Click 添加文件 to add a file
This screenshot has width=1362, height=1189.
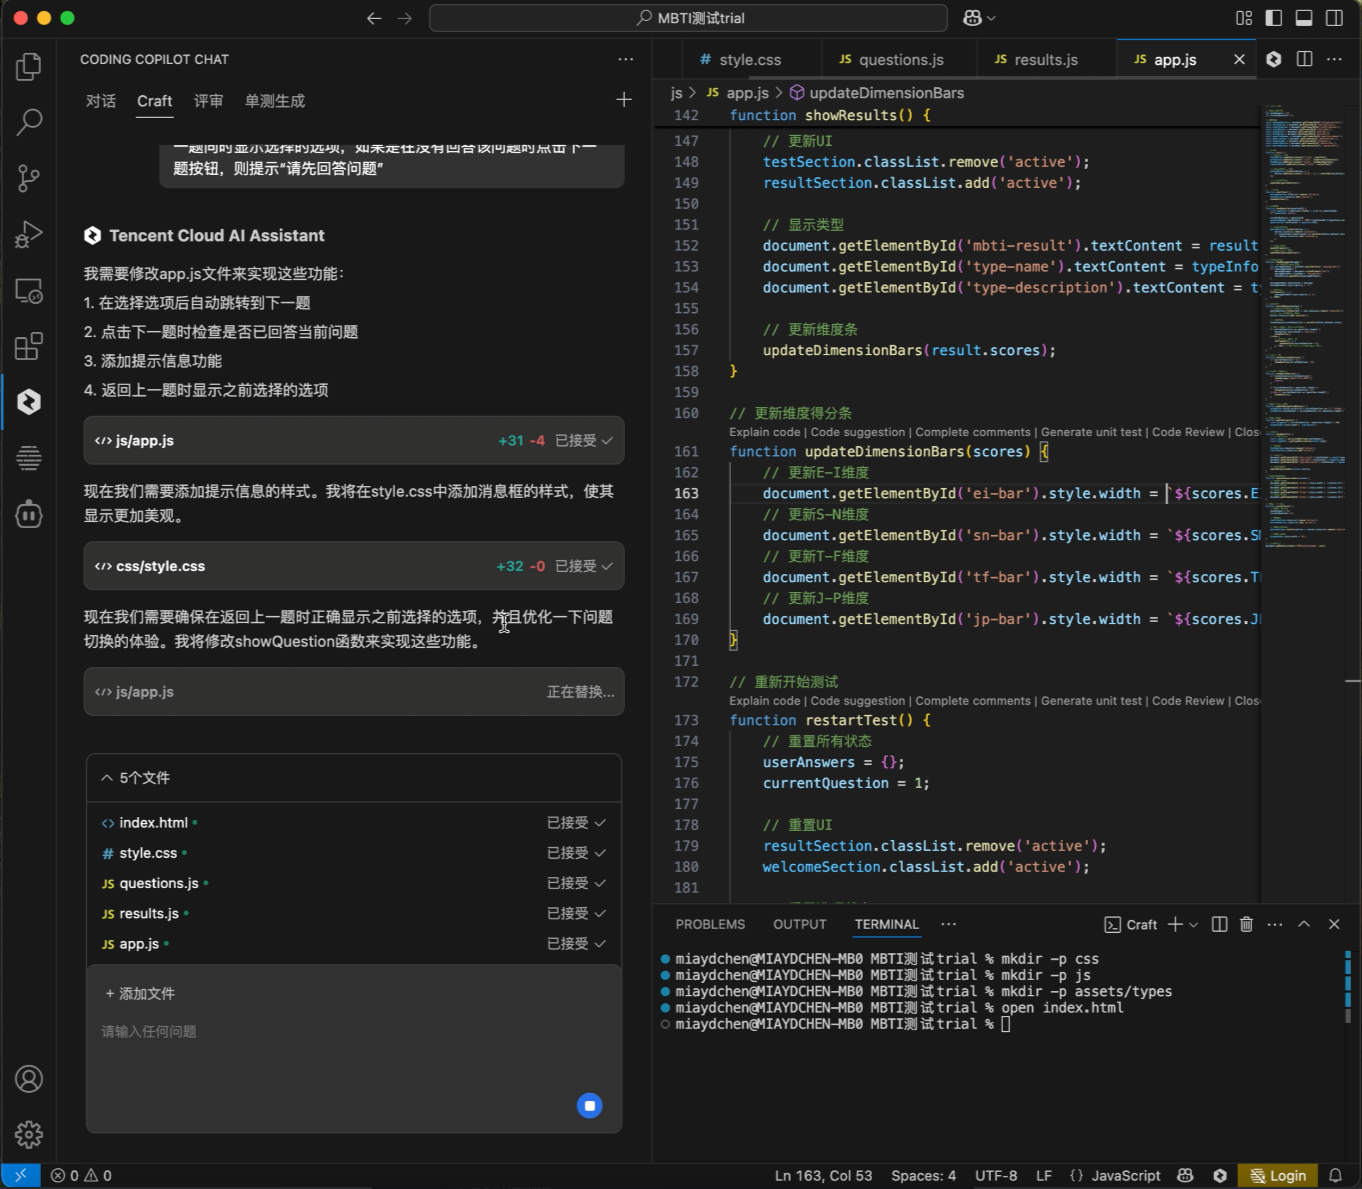pyautogui.click(x=140, y=994)
